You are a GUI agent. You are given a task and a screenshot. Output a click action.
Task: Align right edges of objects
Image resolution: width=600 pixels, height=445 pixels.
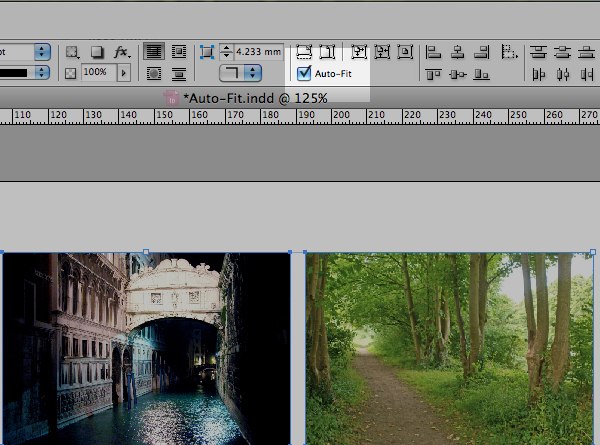(x=481, y=52)
